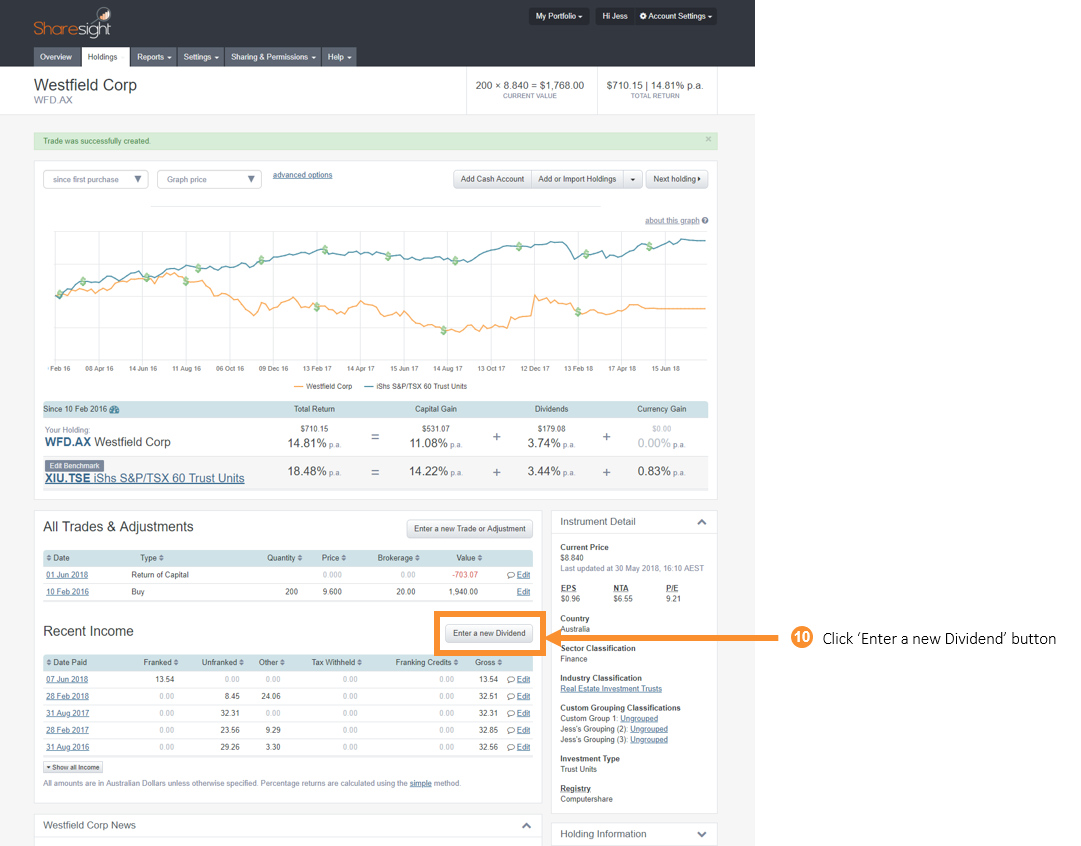
Task: Sort trades by Type column
Action: 152,558
